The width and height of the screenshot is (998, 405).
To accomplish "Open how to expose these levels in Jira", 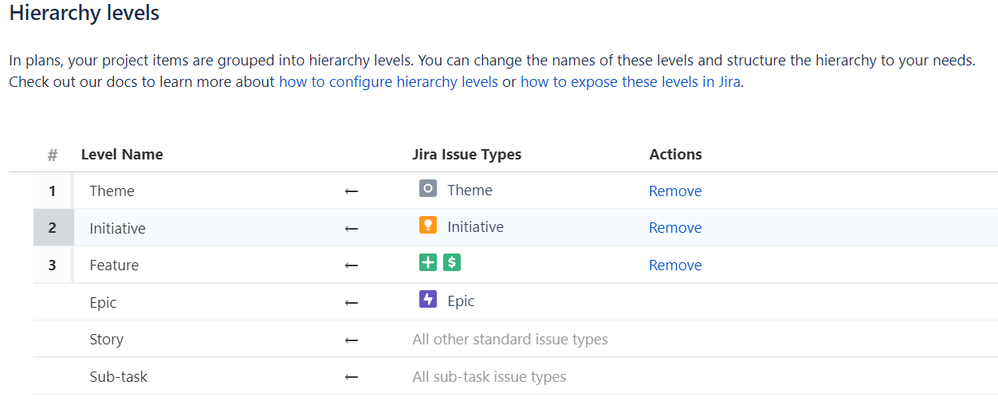I will pyautogui.click(x=630, y=82).
